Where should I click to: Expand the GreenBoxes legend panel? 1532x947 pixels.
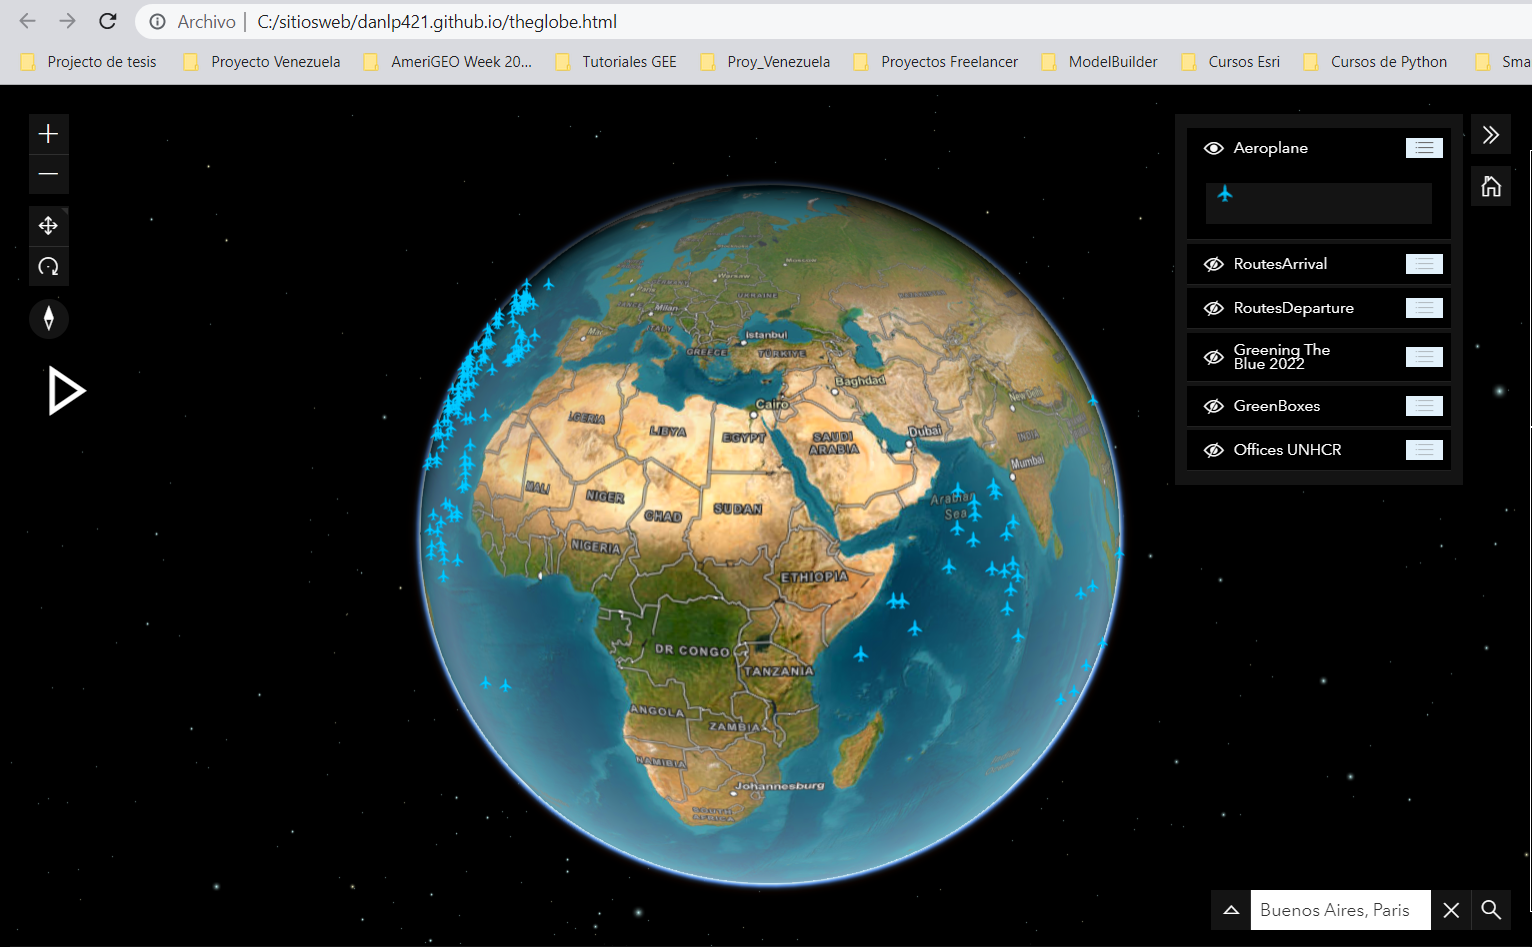click(1424, 406)
